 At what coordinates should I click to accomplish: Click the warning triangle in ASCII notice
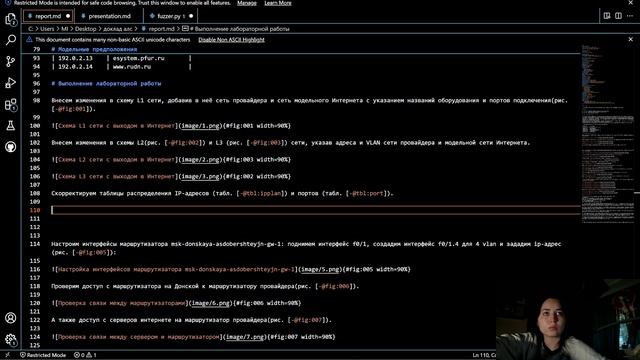29,40
